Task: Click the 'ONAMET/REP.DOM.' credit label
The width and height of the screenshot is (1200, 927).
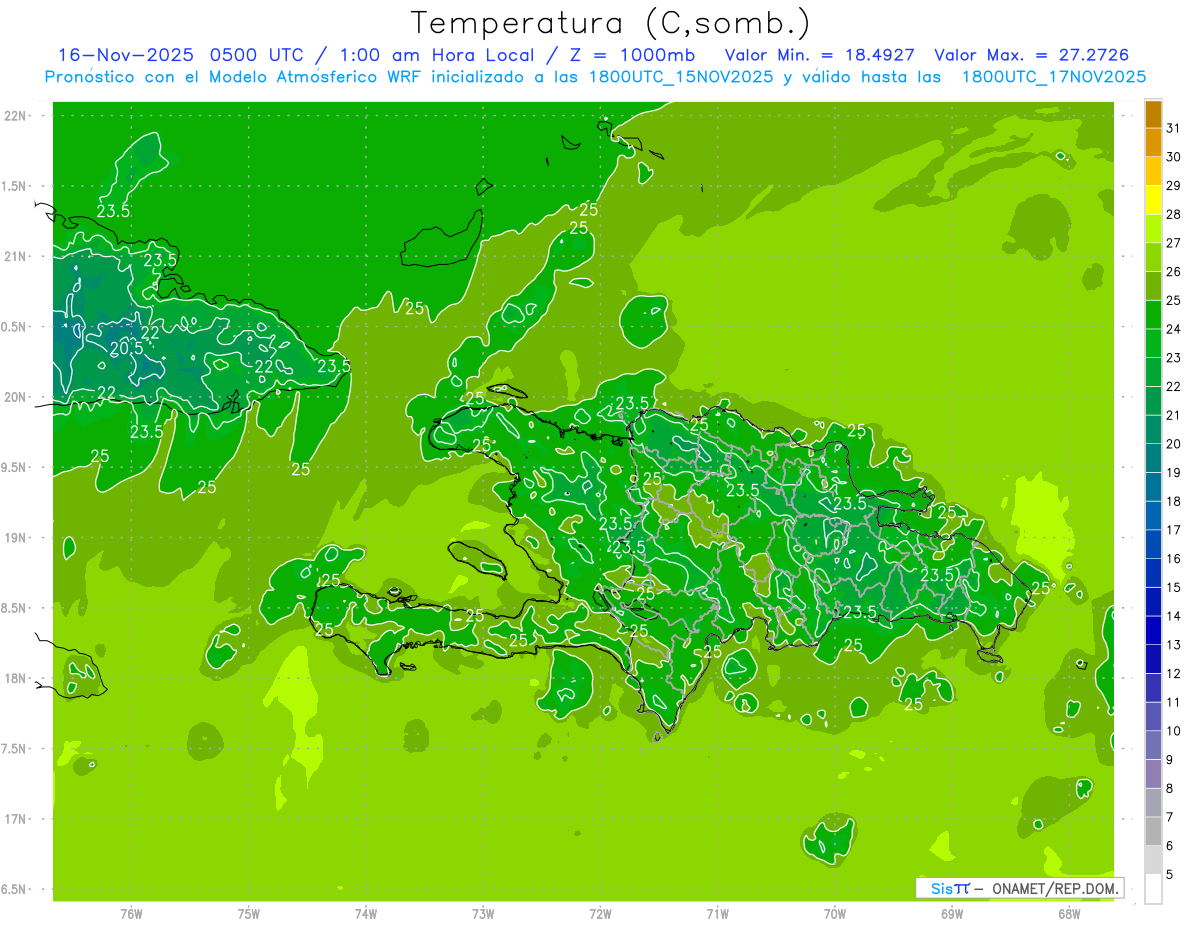Action: coord(1054,888)
